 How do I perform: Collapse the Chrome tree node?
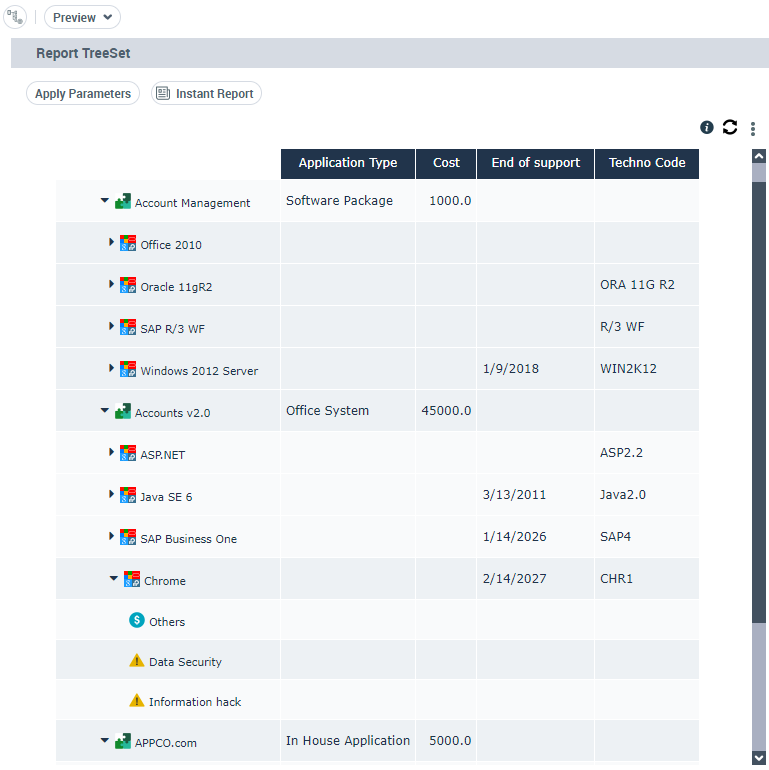114,579
